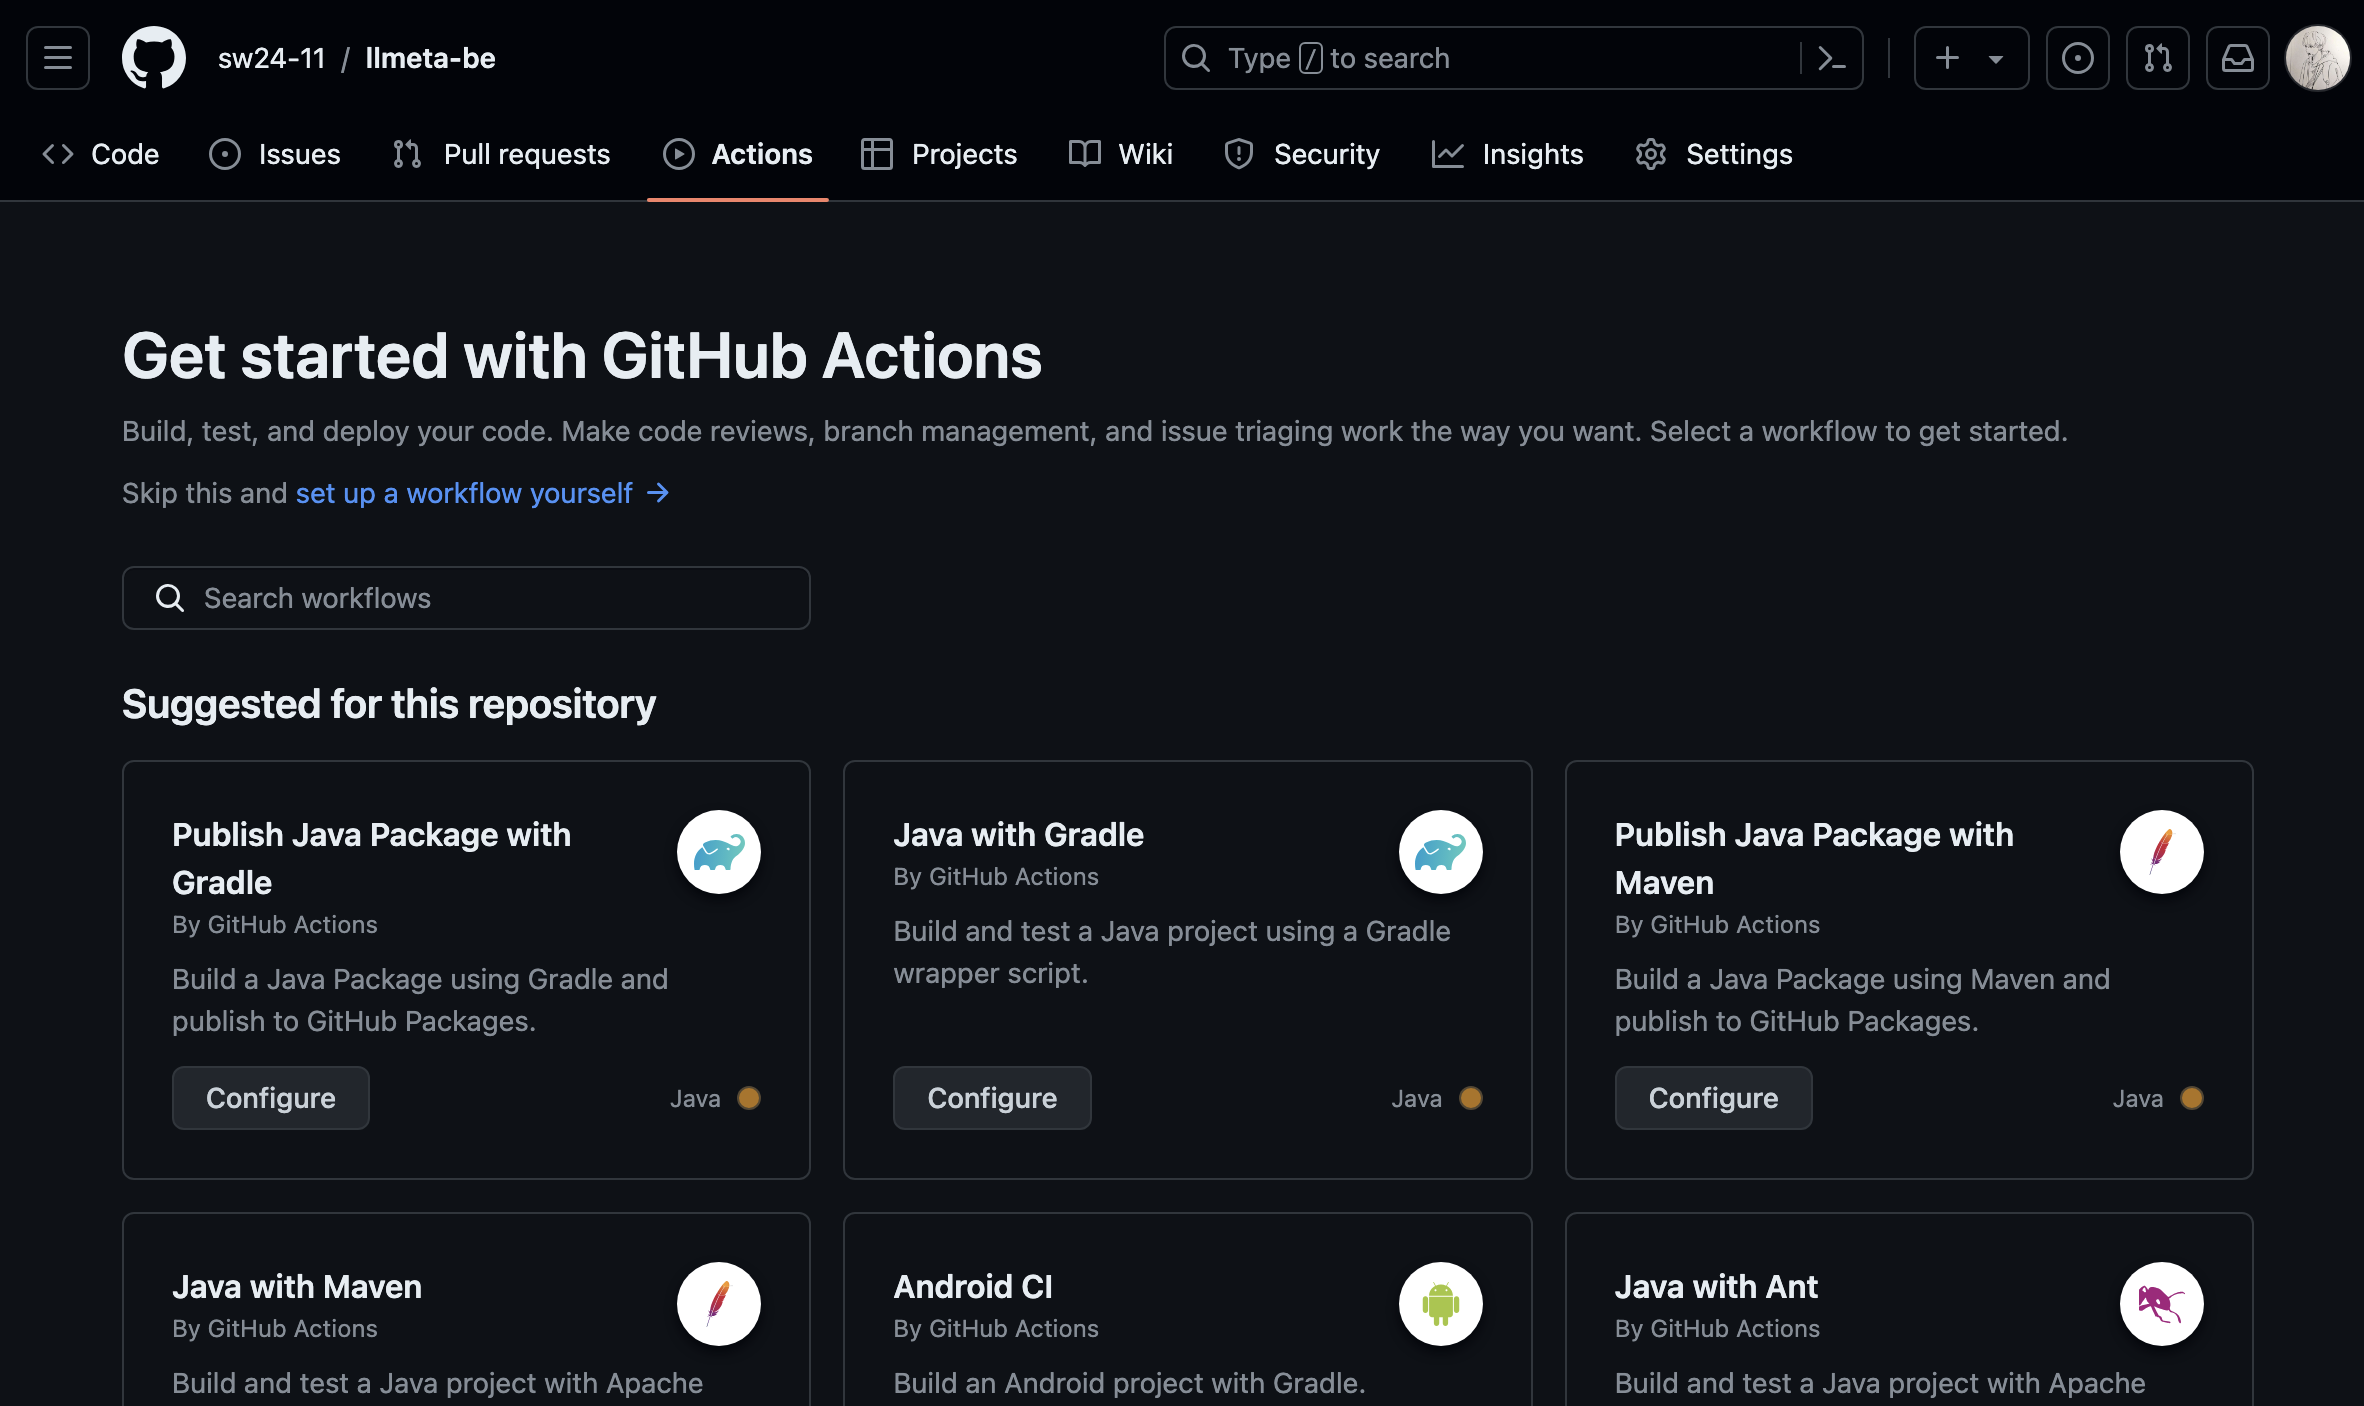
Task: Click the user avatar picture
Action: point(2317,58)
